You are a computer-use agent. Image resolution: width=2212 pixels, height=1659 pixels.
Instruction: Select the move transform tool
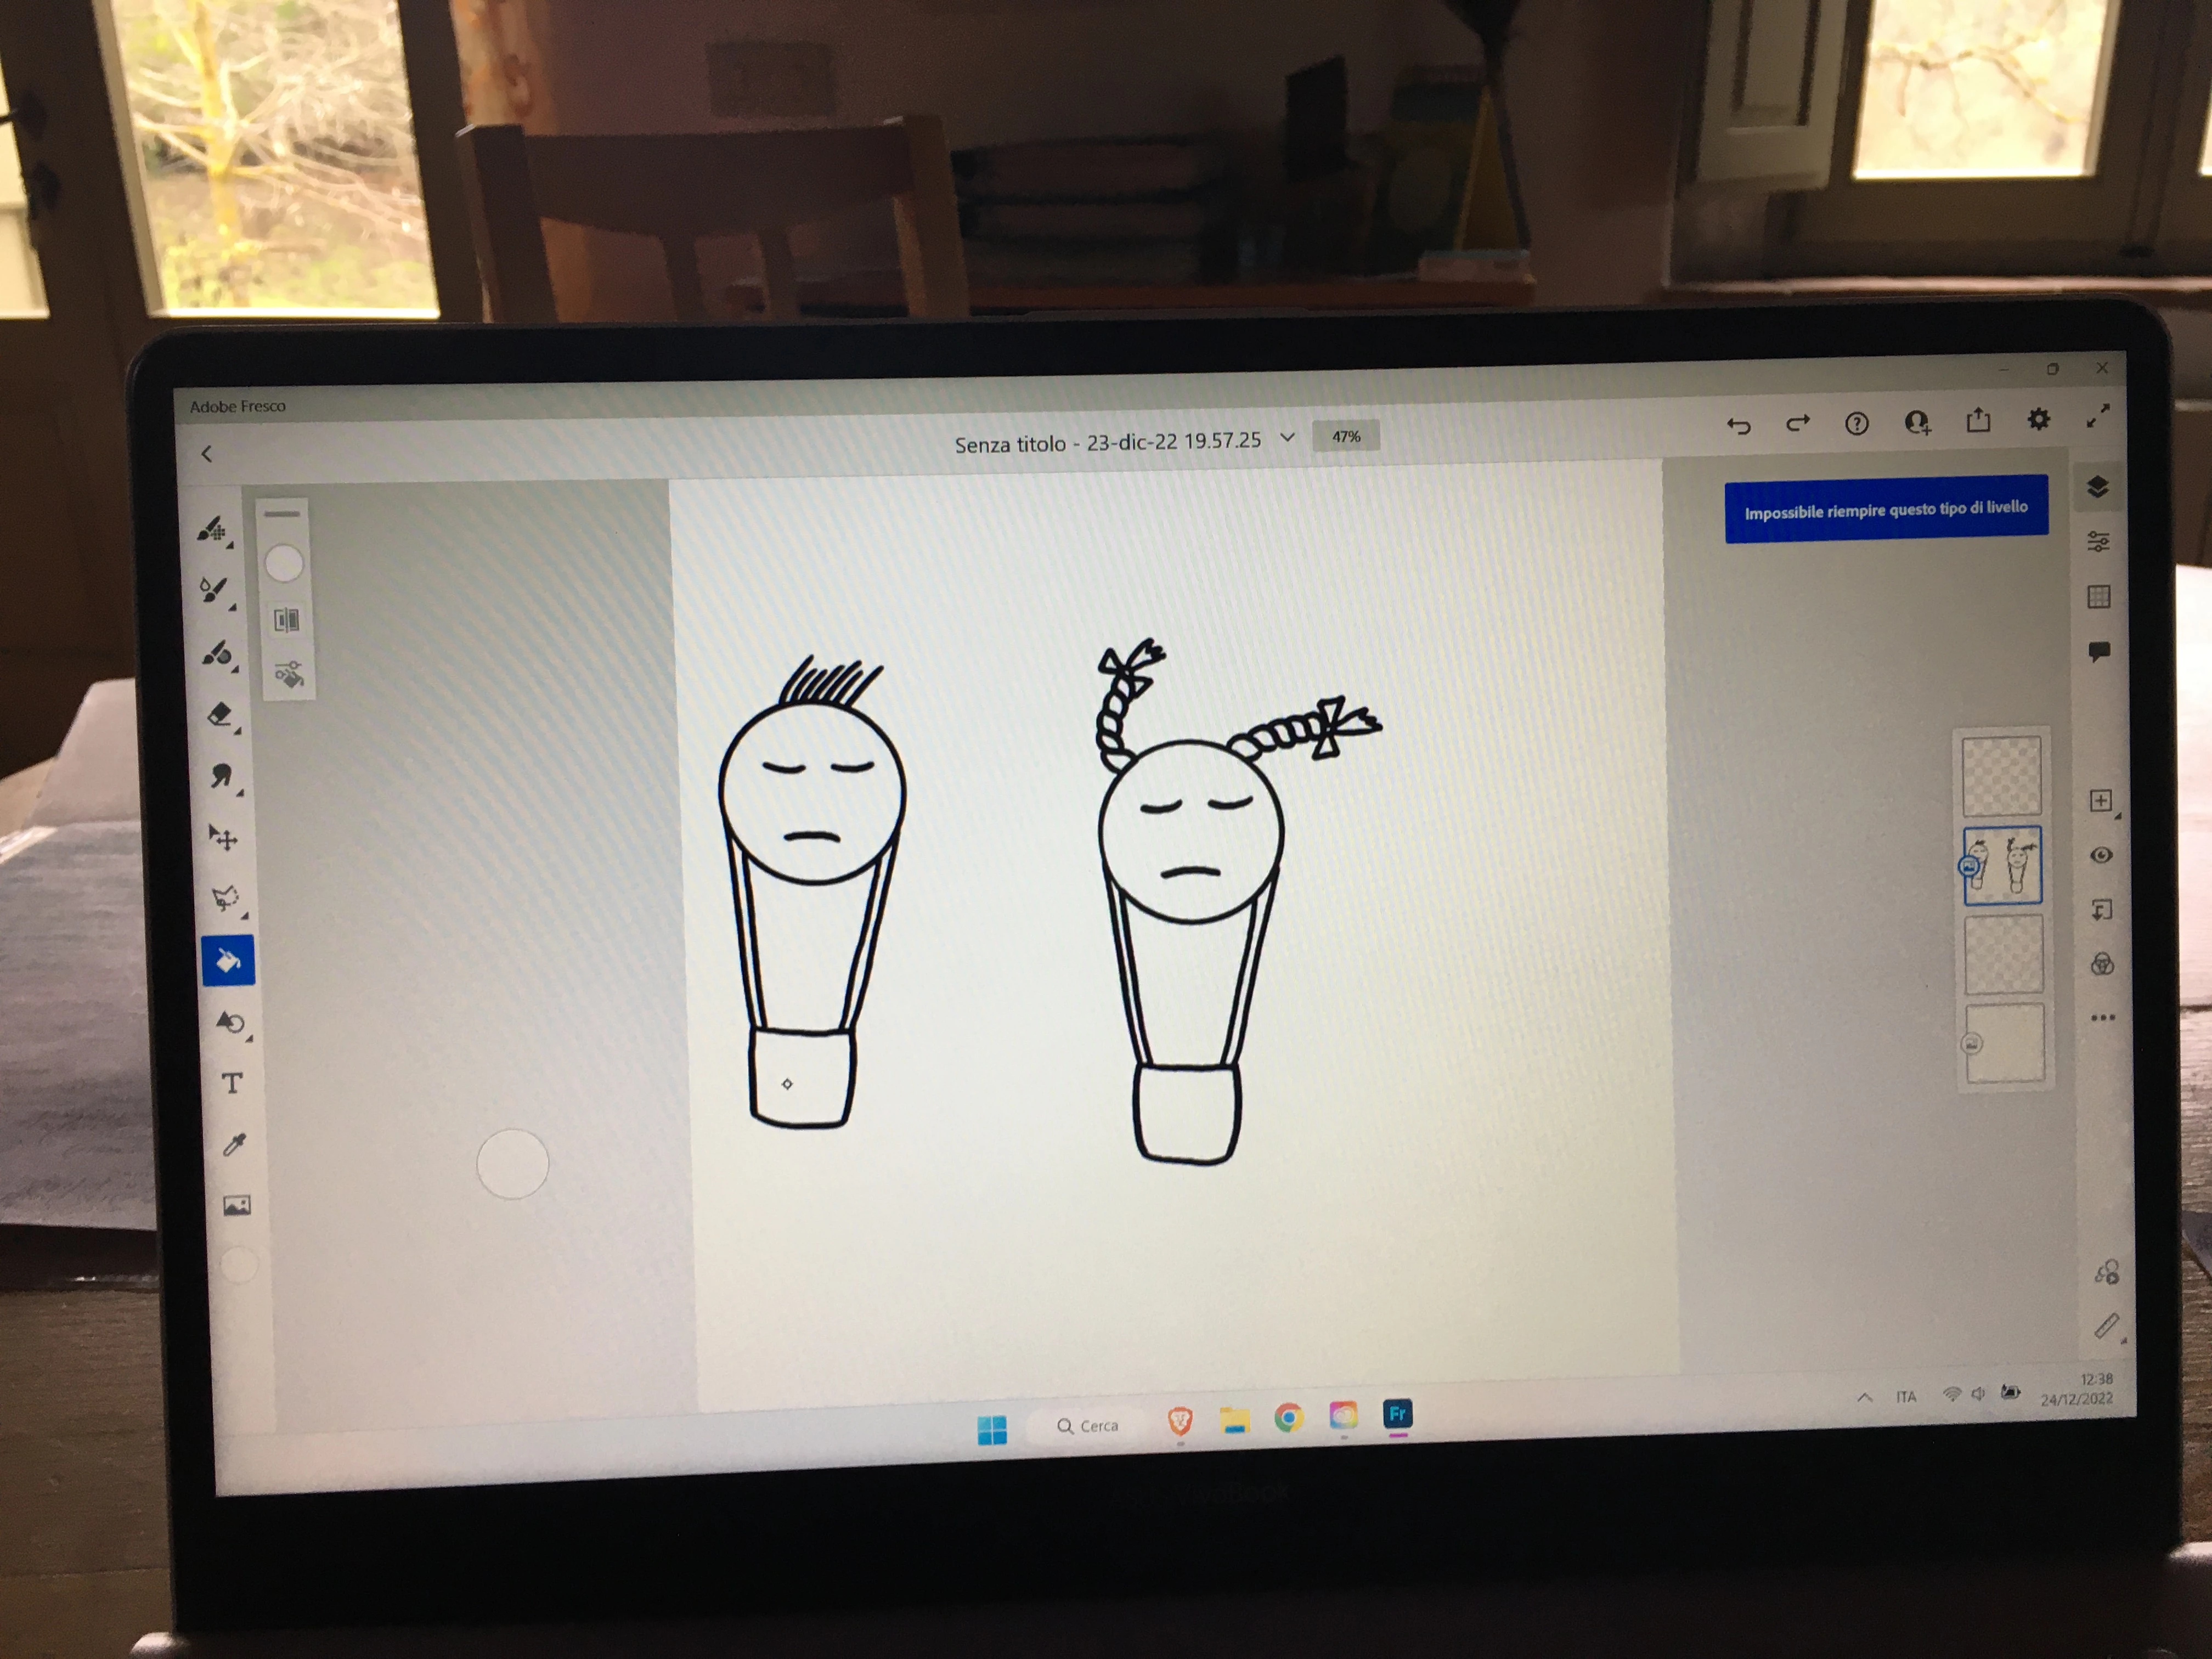coord(223,837)
